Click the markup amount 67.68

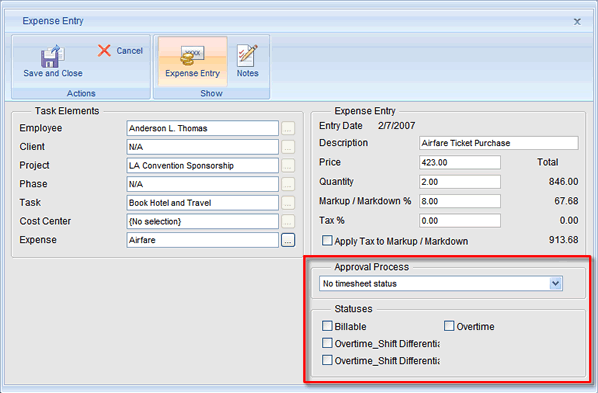pyautogui.click(x=566, y=201)
